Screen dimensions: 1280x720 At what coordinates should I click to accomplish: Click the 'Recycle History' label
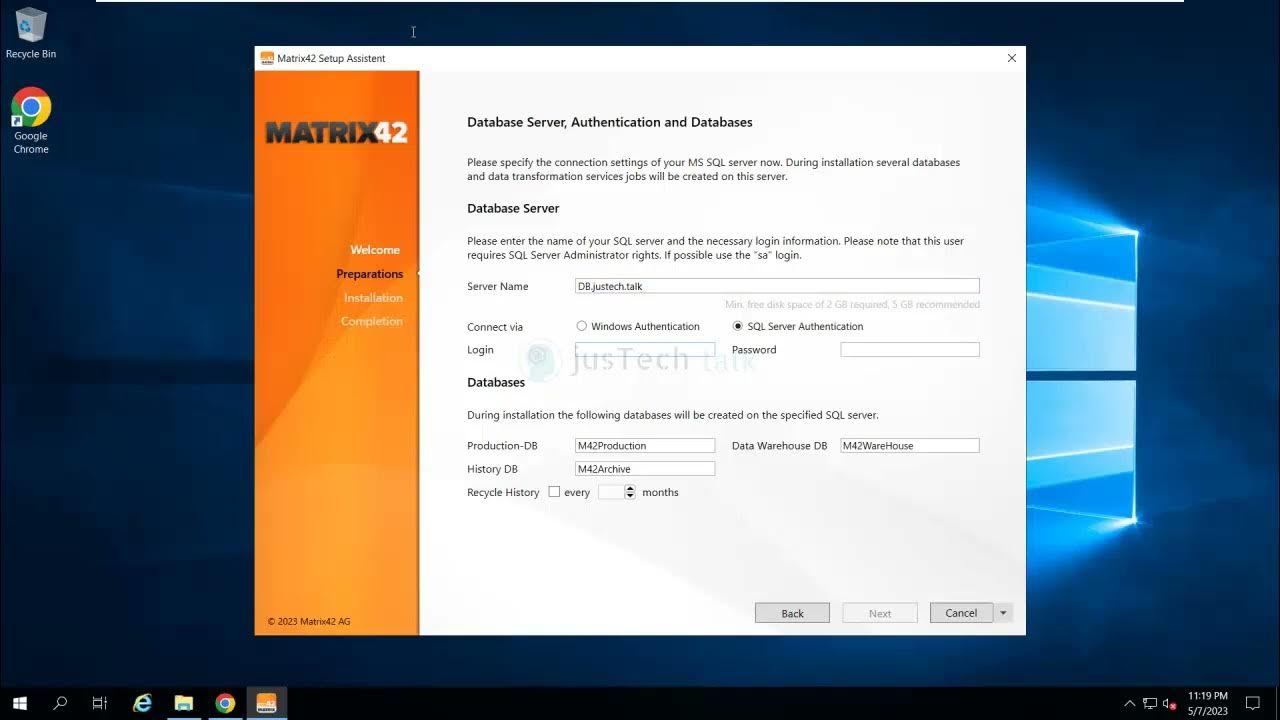(x=503, y=492)
